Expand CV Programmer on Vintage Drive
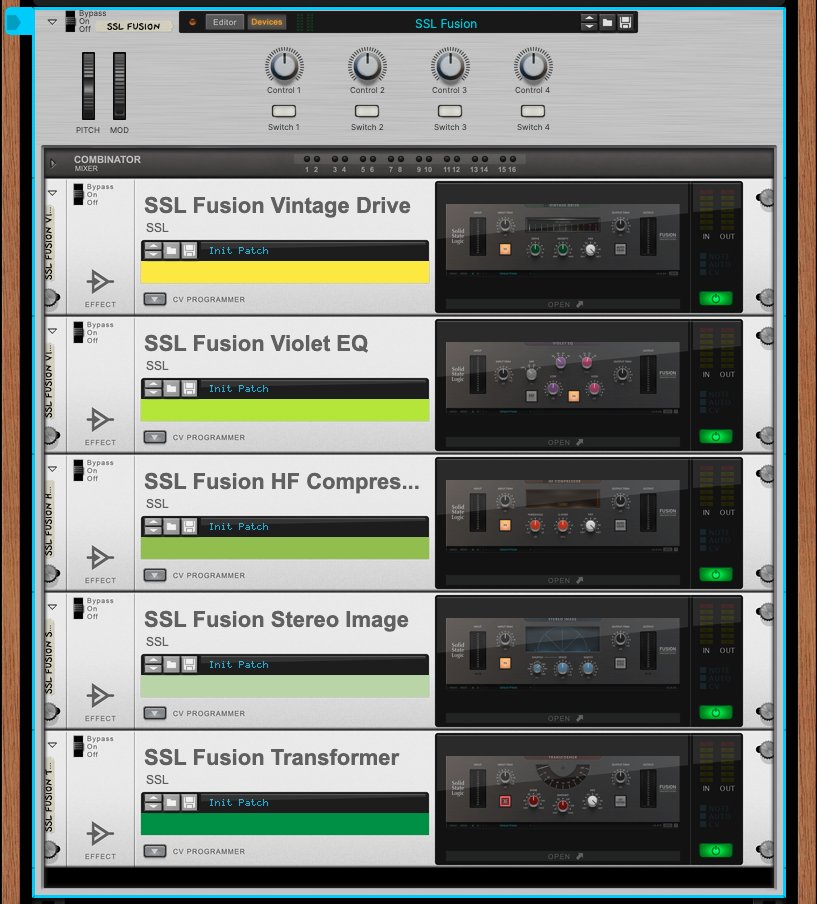This screenshot has width=817, height=904. (x=155, y=299)
